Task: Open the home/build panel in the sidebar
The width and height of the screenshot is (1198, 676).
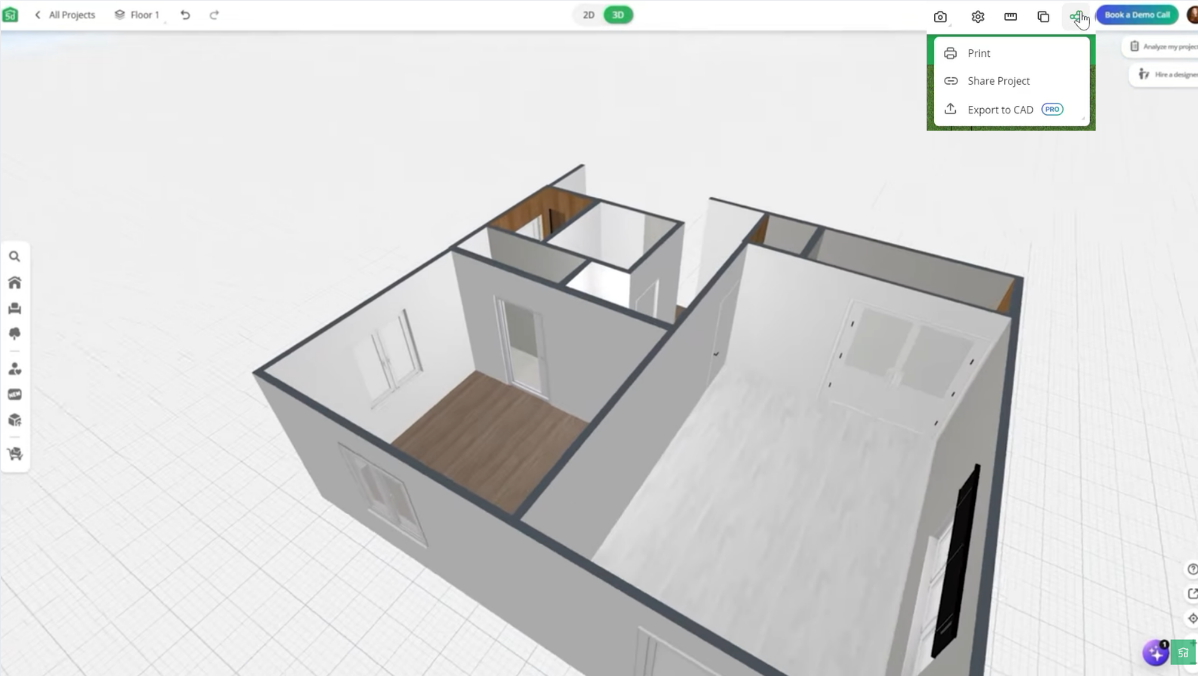Action: click(x=14, y=282)
